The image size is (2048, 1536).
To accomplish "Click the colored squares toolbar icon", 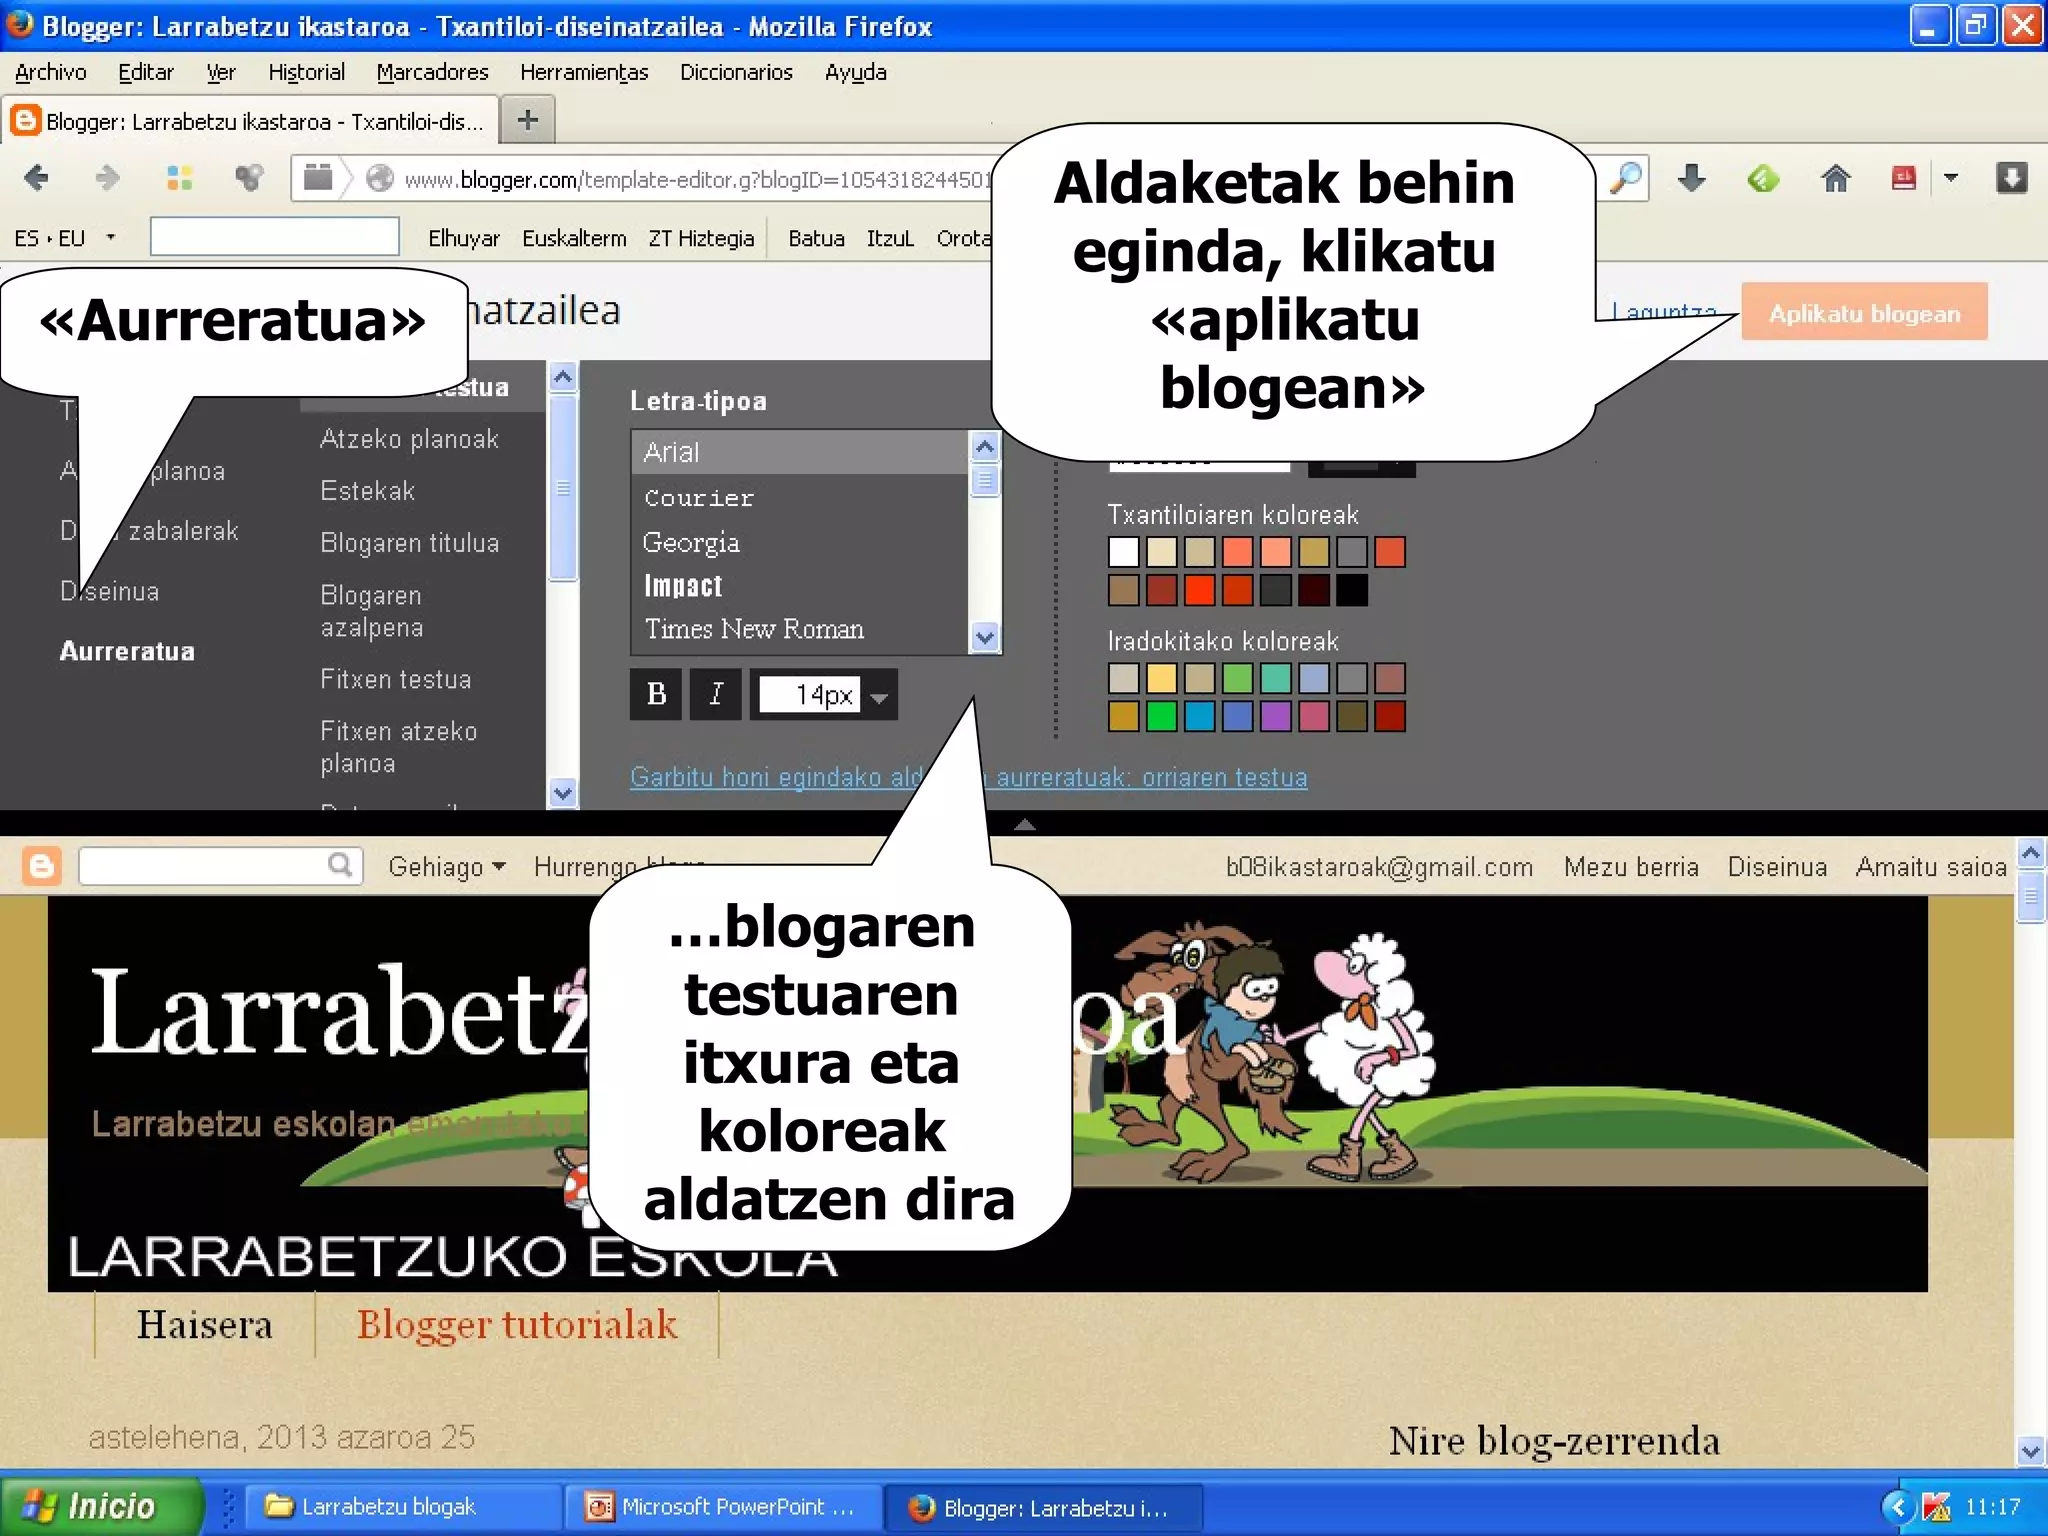I will (179, 179).
